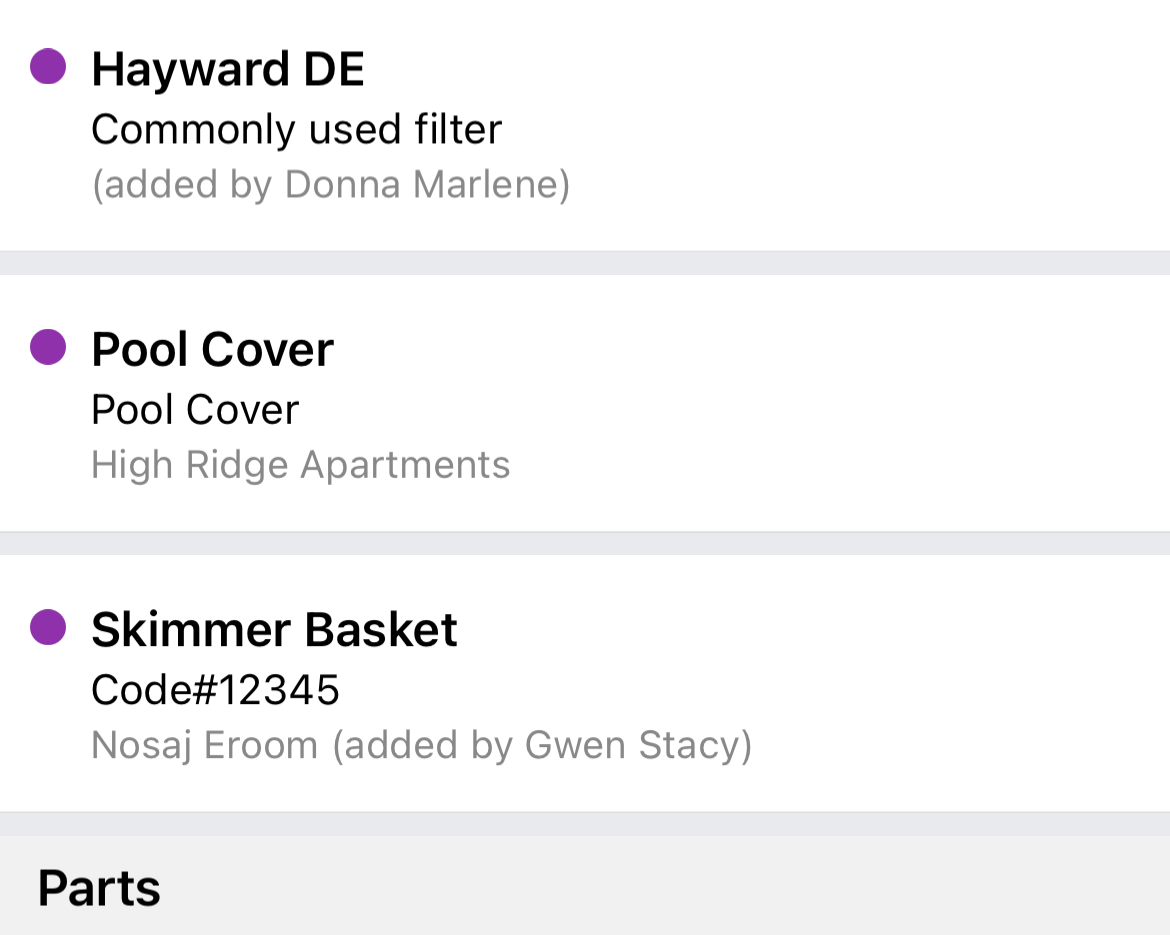Click empty space right of Skimmer Basket title
This screenshot has width=1170, height=935.
click(x=800, y=630)
